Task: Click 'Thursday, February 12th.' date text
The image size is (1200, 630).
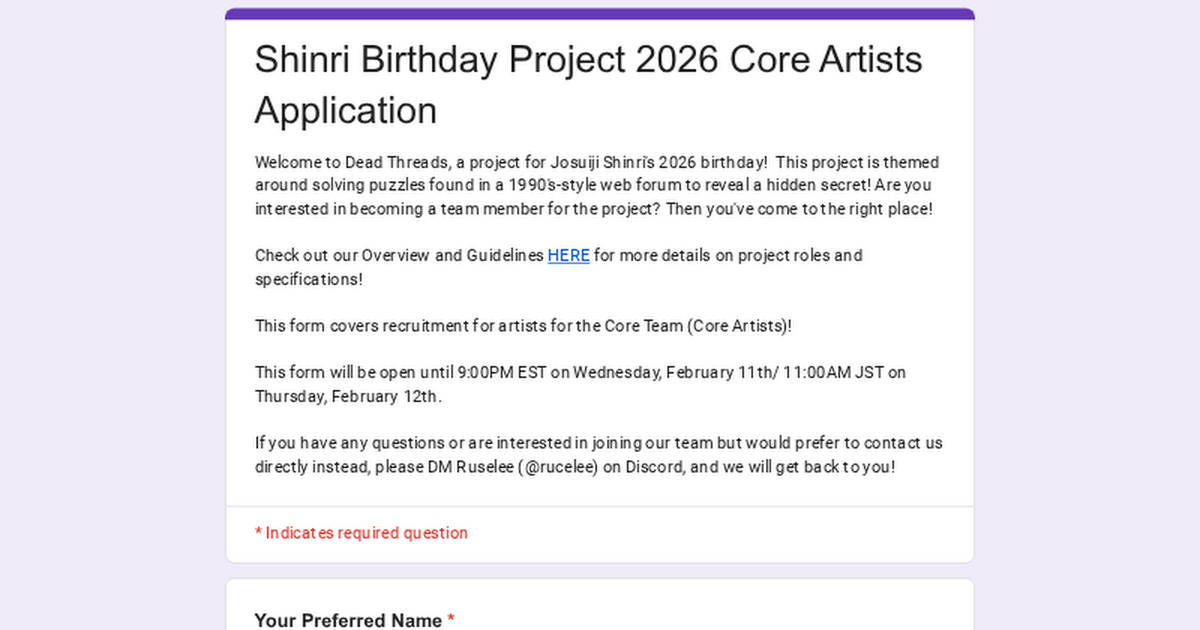Action: point(347,396)
